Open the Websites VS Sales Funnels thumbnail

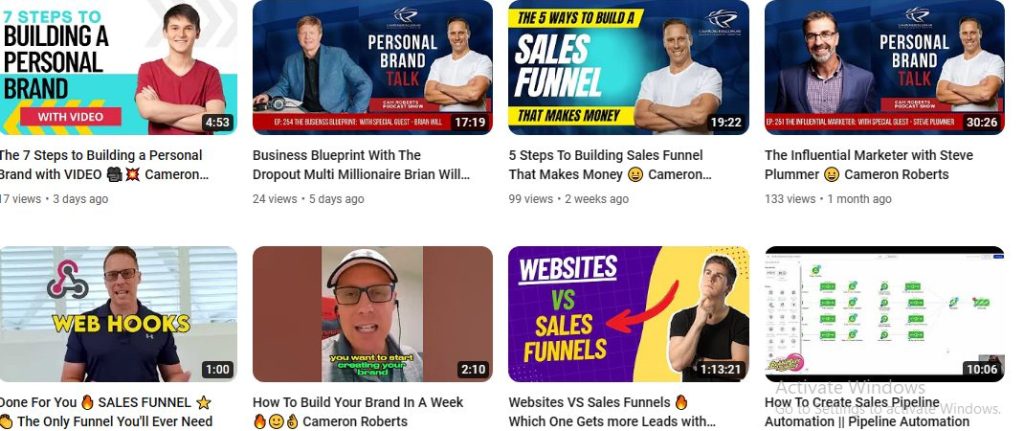(628, 314)
